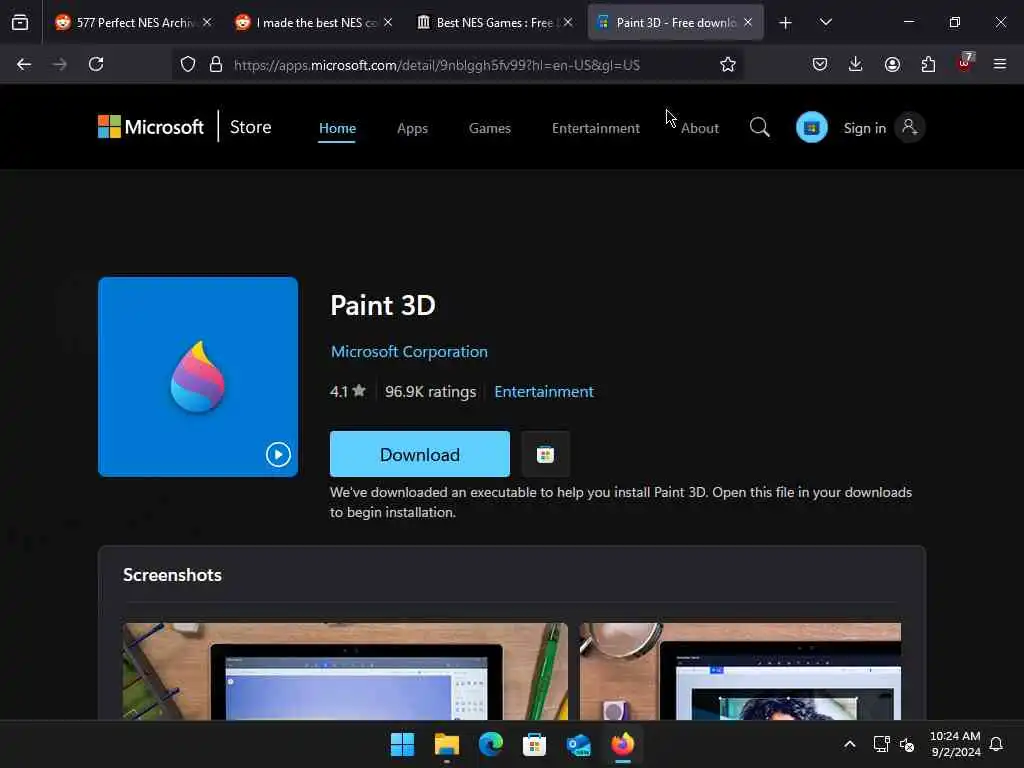This screenshot has height=768, width=1024.
Task: Click the blue Microsoft Store app badge
Action: click(812, 127)
